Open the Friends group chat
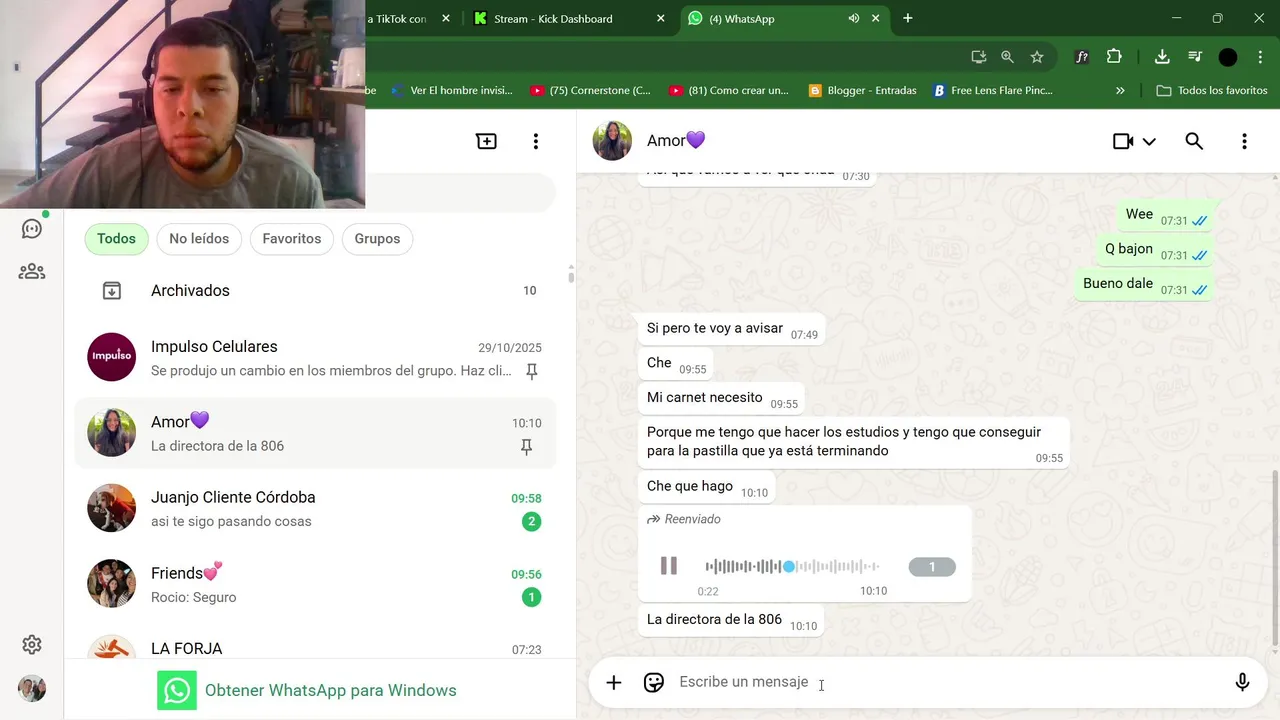 coord(316,584)
